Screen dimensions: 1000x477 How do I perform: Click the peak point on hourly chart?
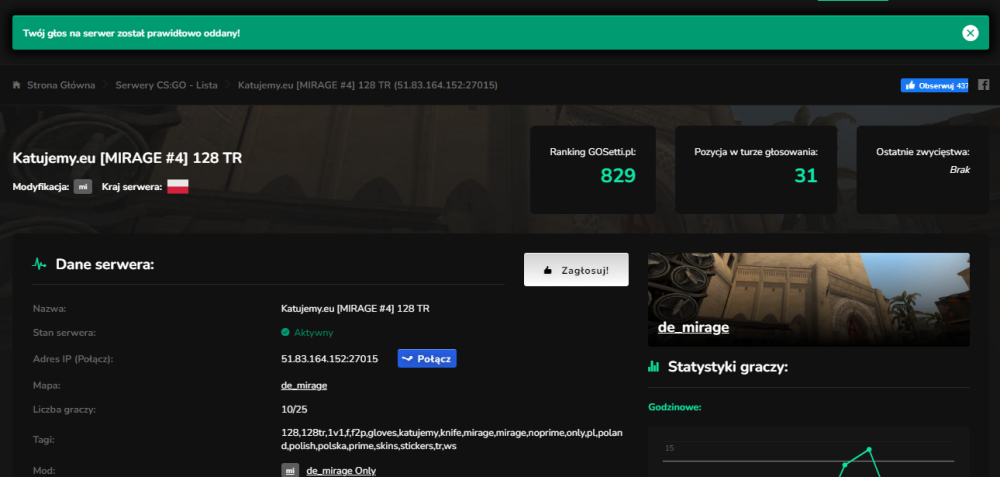click(x=869, y=450)
